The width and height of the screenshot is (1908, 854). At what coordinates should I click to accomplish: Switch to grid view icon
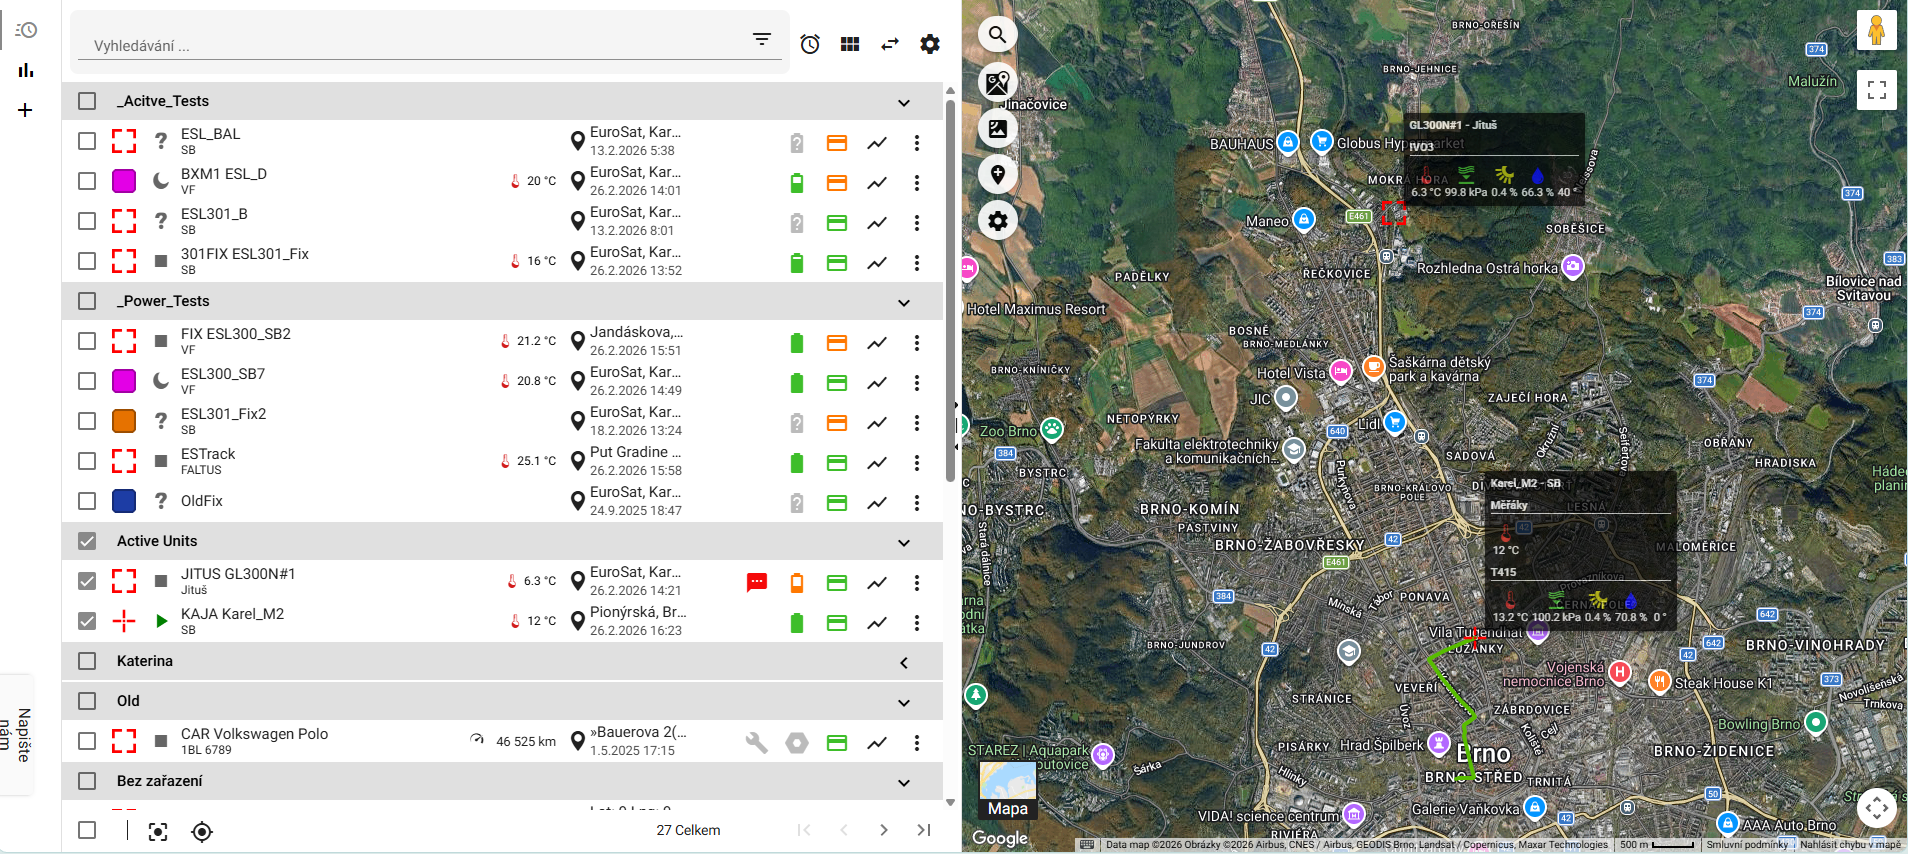850,44
